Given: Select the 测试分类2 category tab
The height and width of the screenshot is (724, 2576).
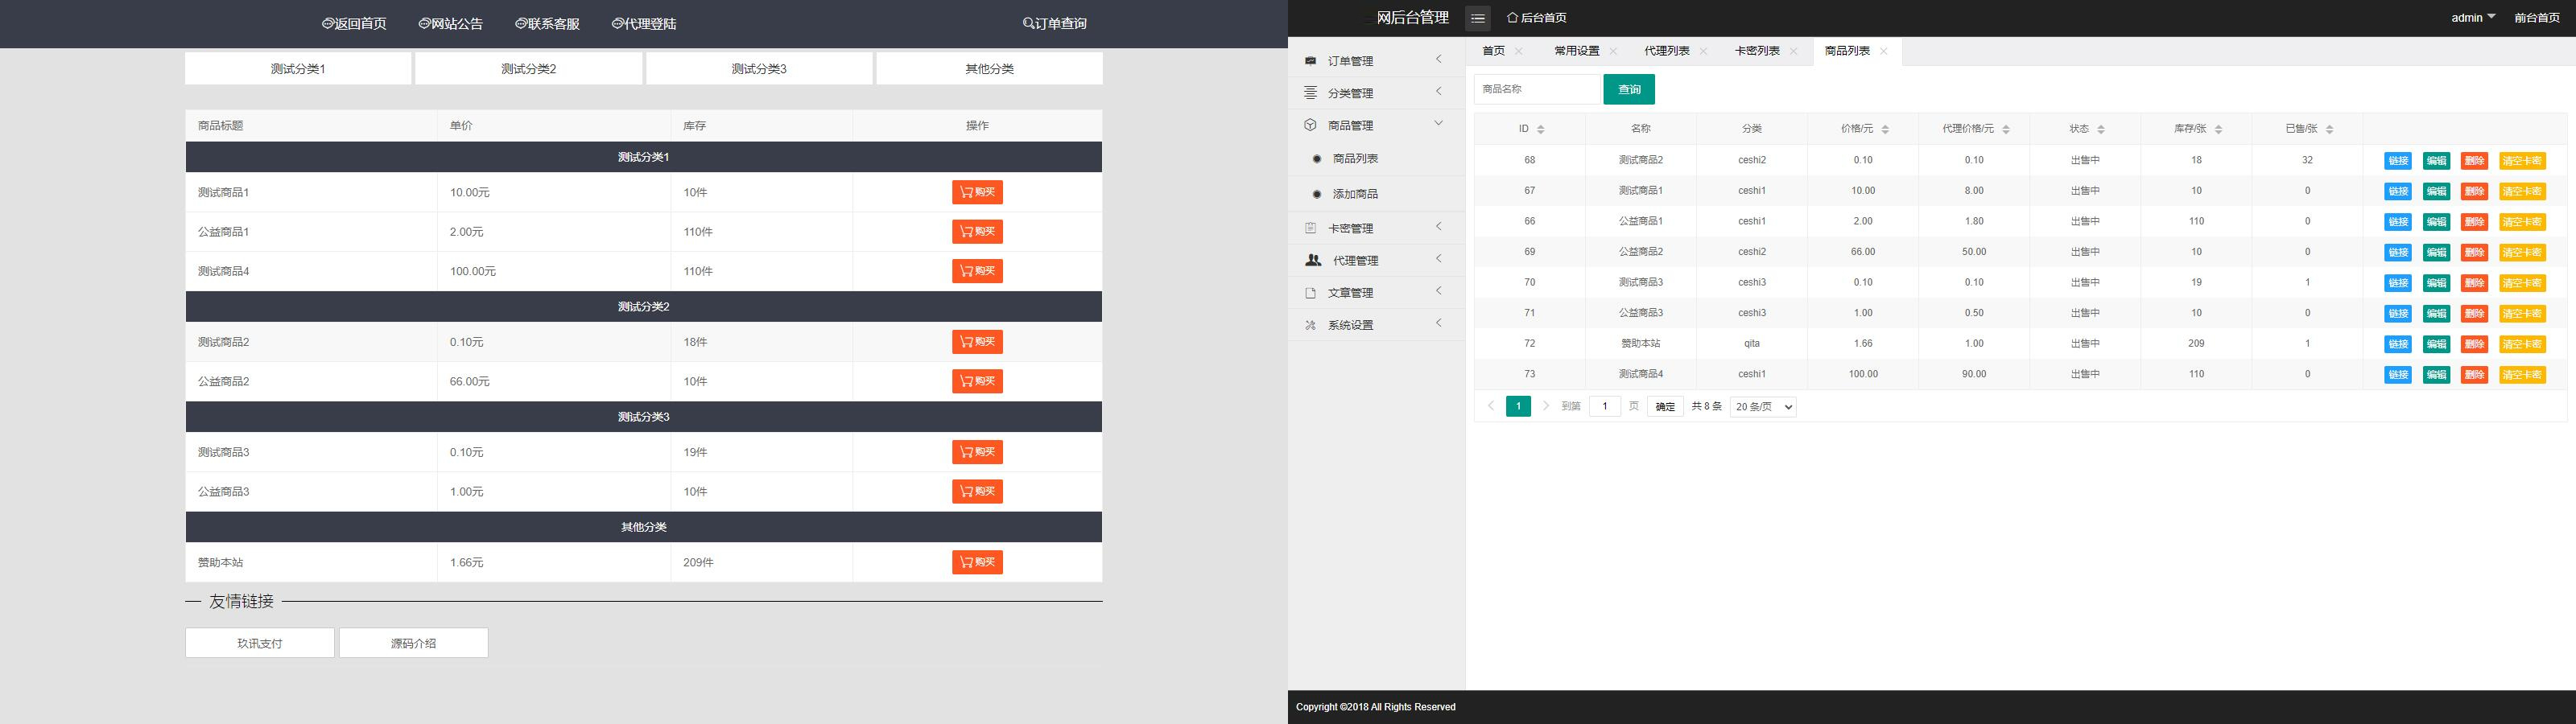Looking at the screenshot, I should 528,69.
